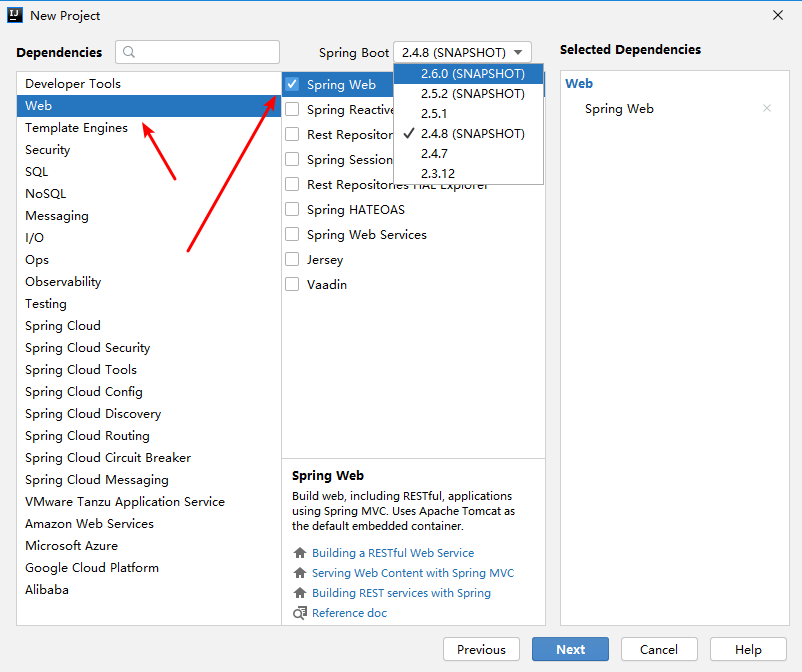The width and height of the screenshot is (802, 672).
Task: Choose version 2.6.0 (SNAPSHOT)
Action: 469,74
